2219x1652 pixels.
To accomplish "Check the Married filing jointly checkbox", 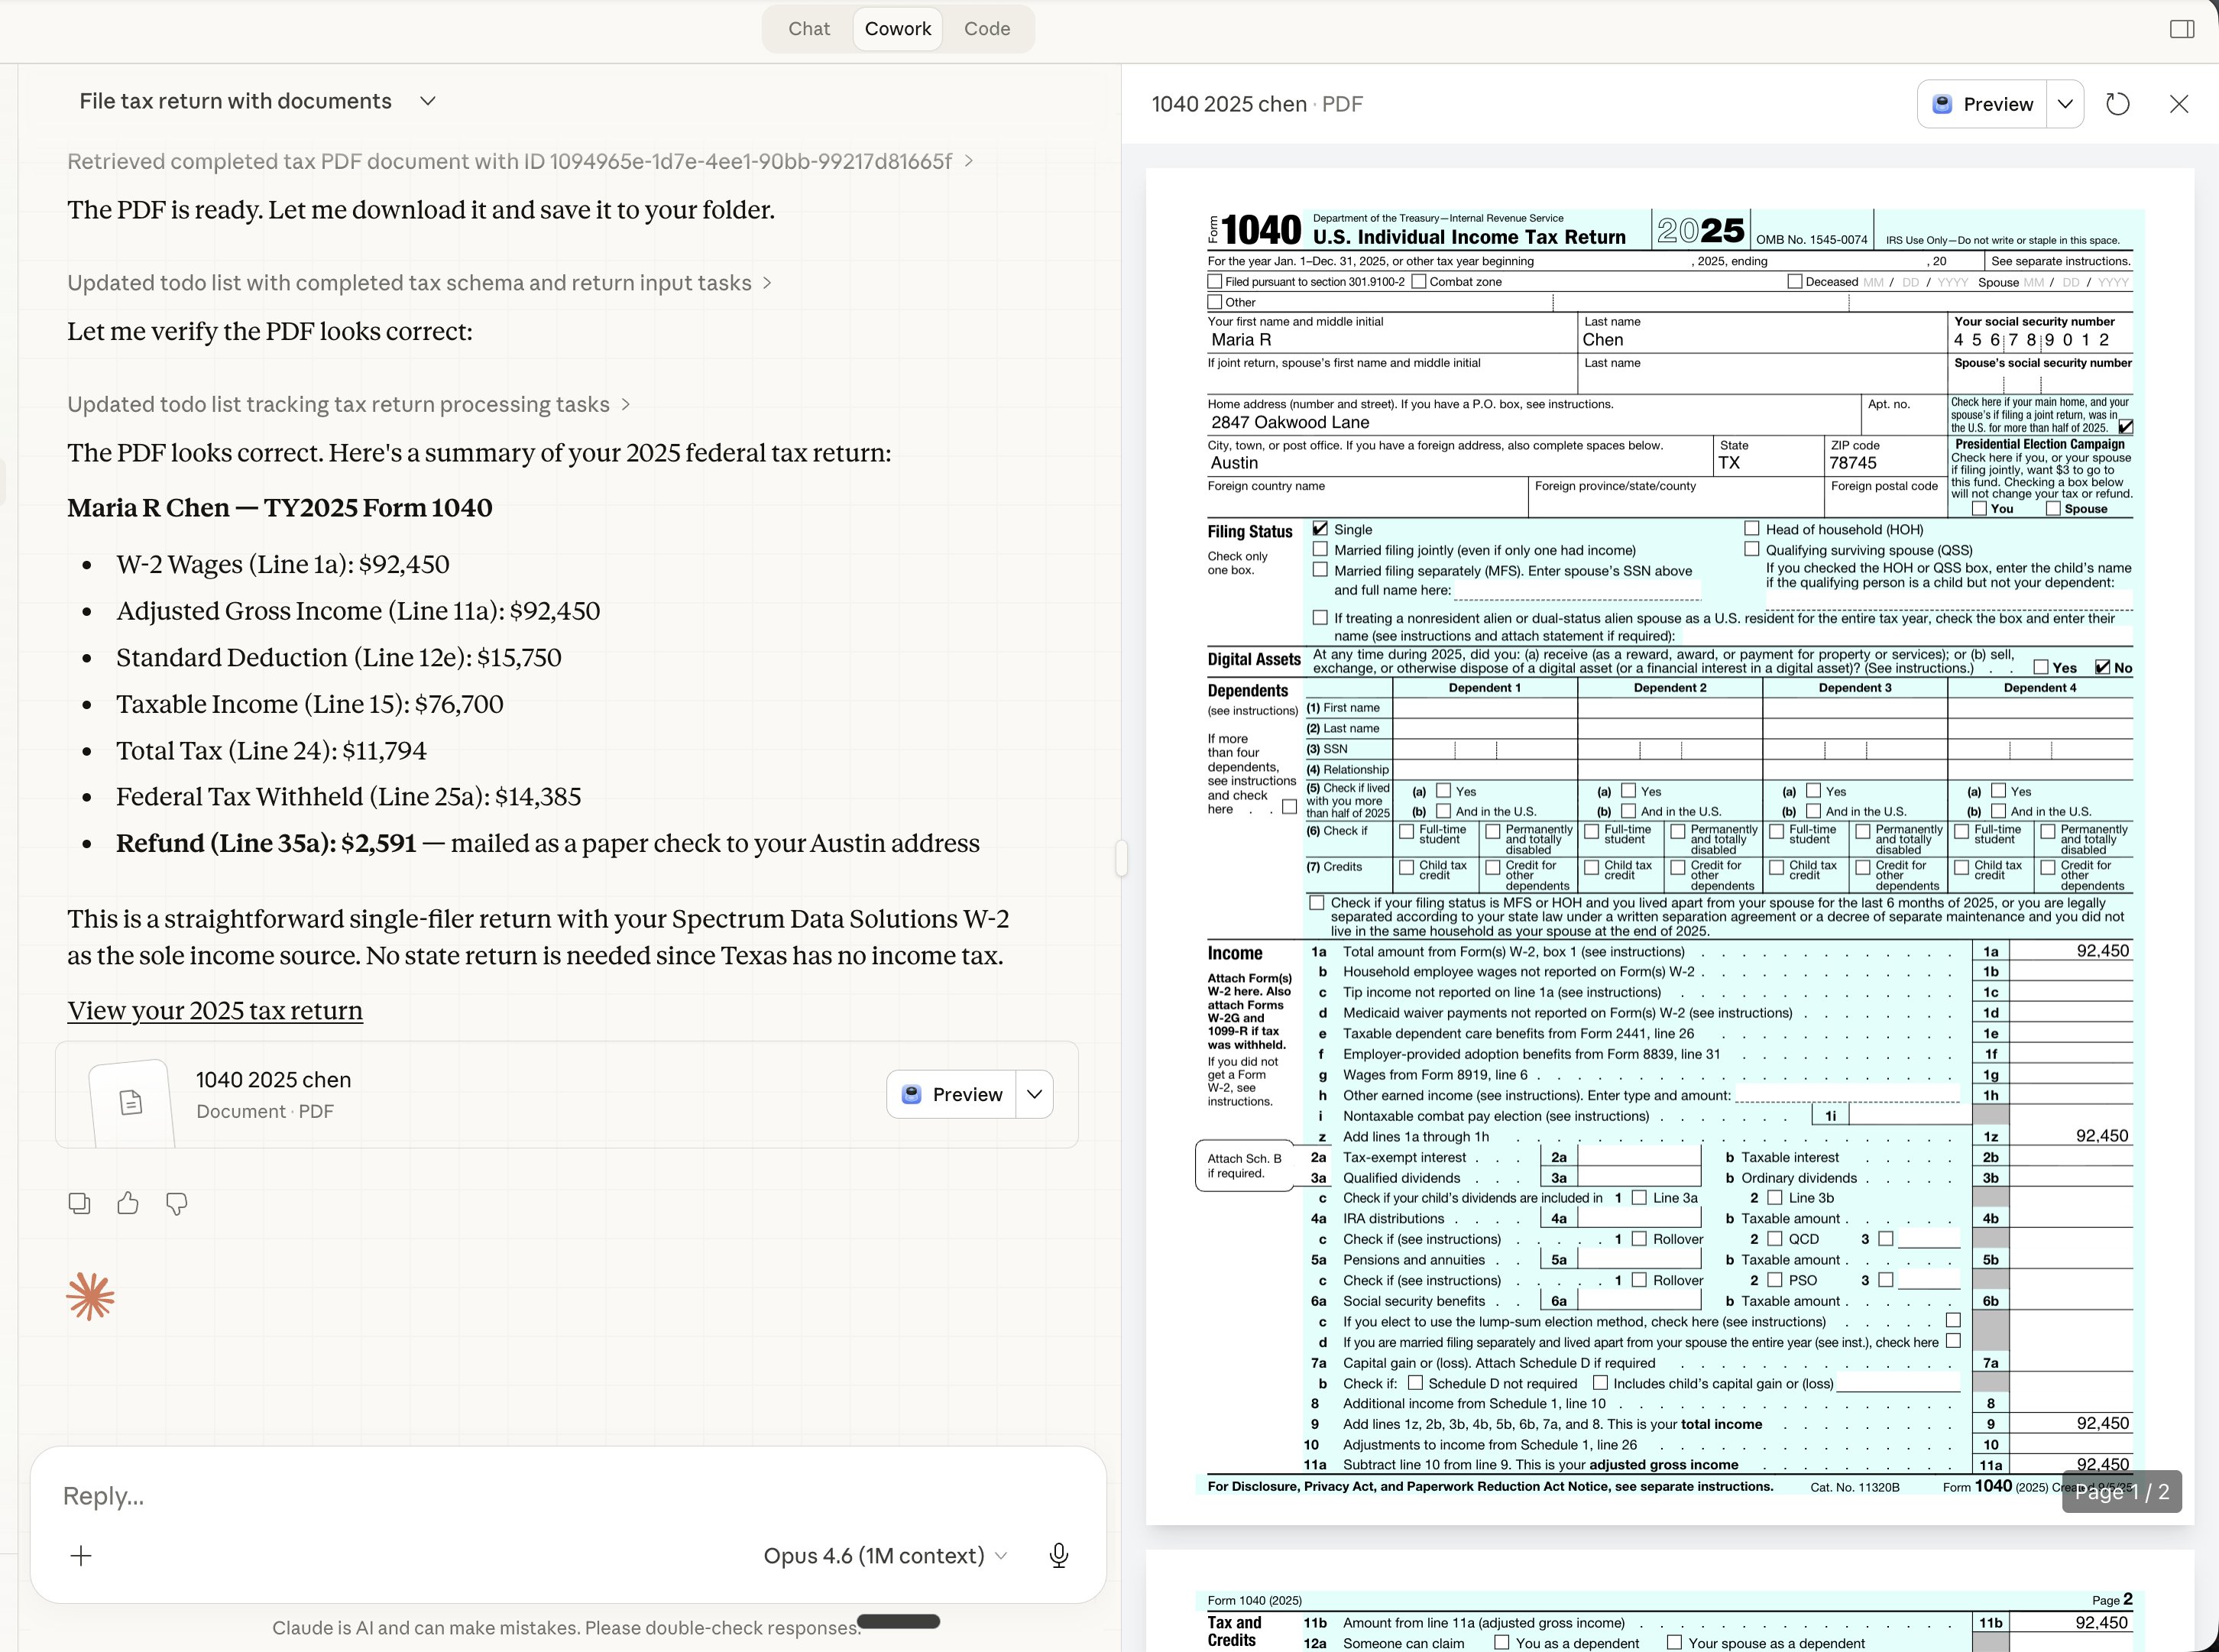I will click(x=1320, y=549).
